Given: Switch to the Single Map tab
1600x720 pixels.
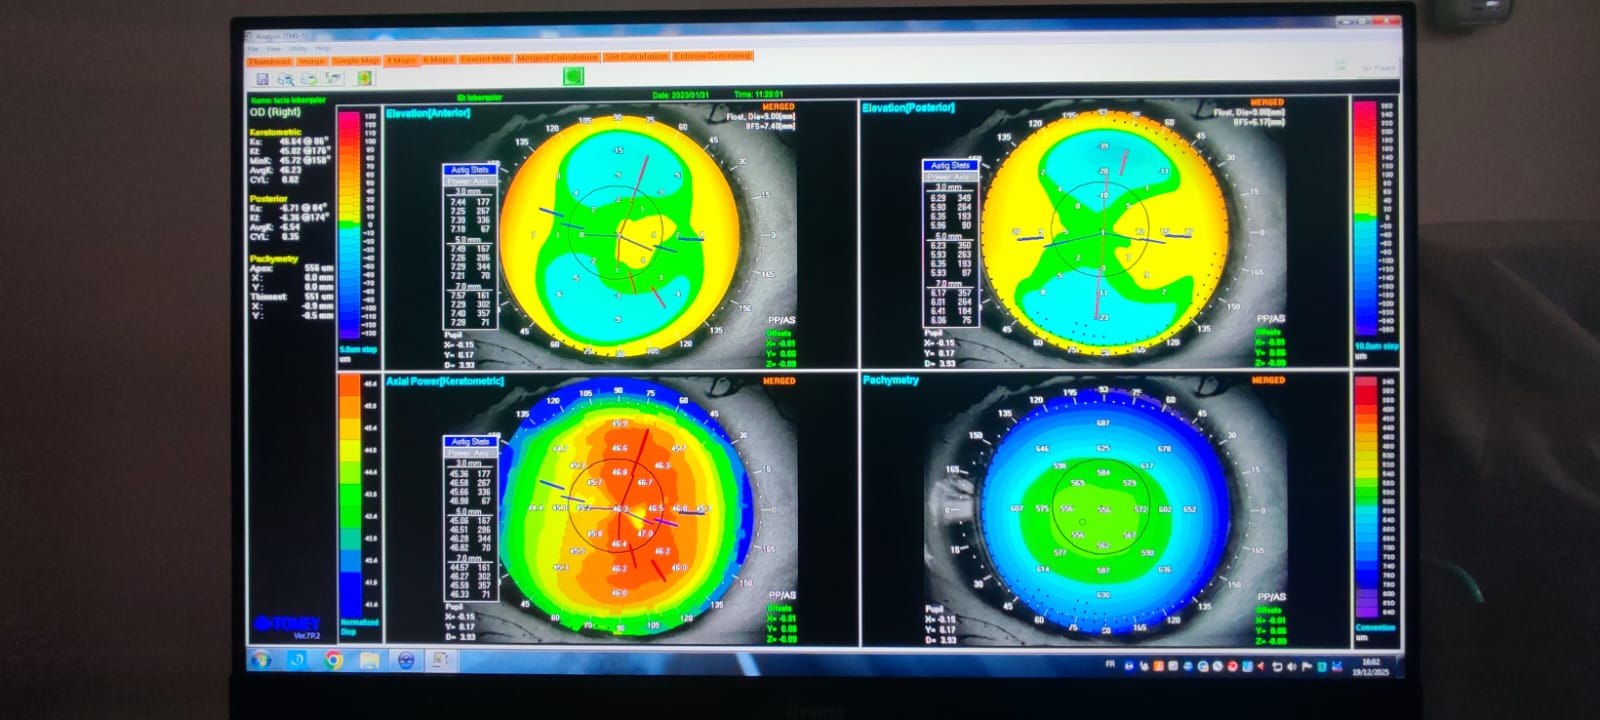Looking at the screenshot, I should [356, 61].
